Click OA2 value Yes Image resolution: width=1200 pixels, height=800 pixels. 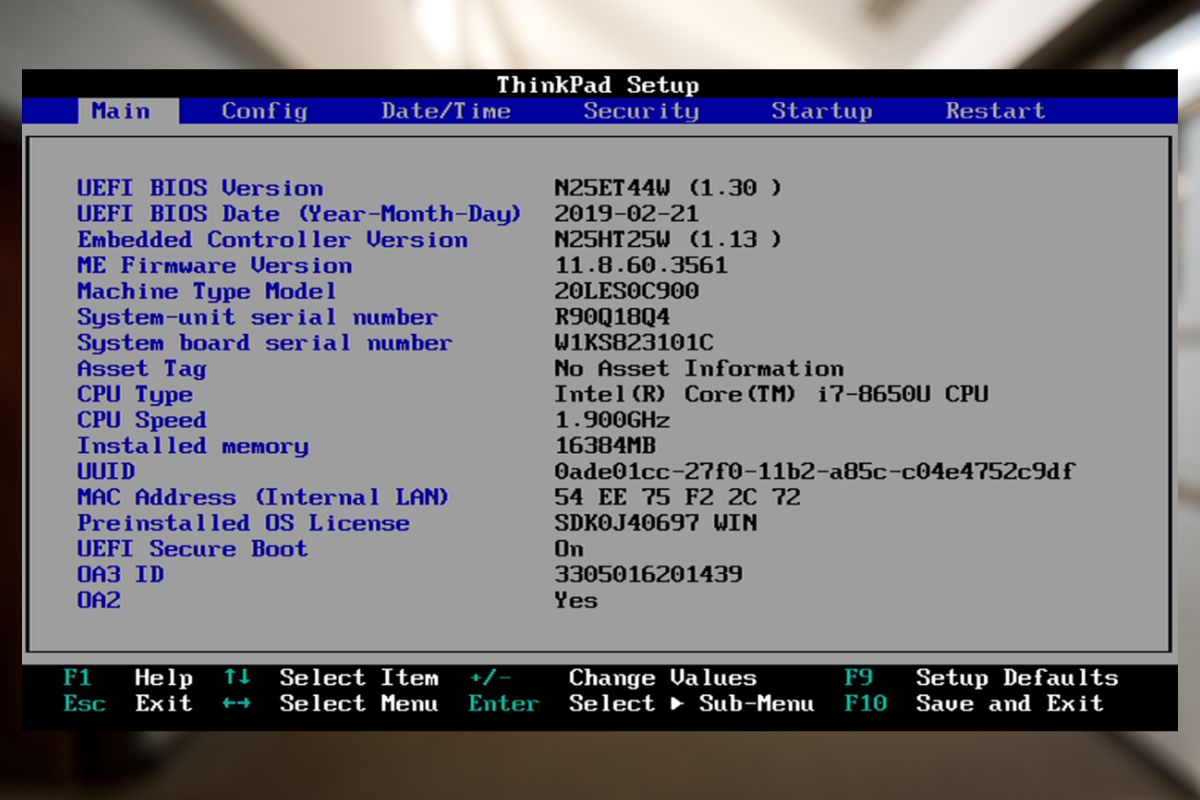(x=576, y=602)
